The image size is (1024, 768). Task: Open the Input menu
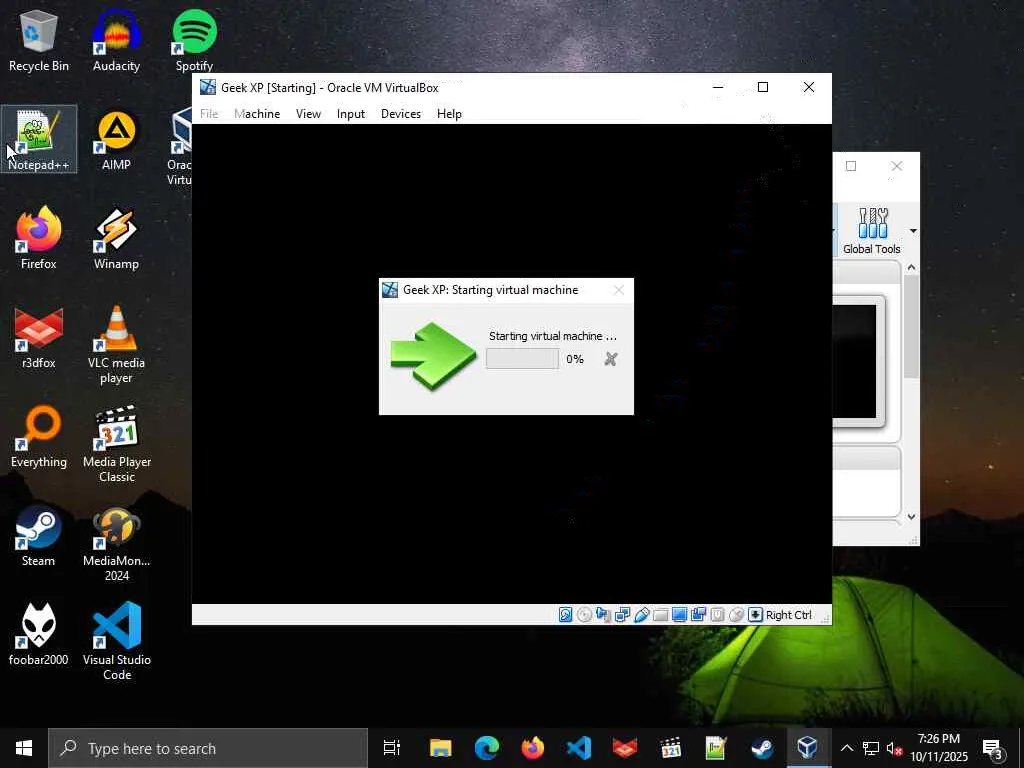click(351, 114)
